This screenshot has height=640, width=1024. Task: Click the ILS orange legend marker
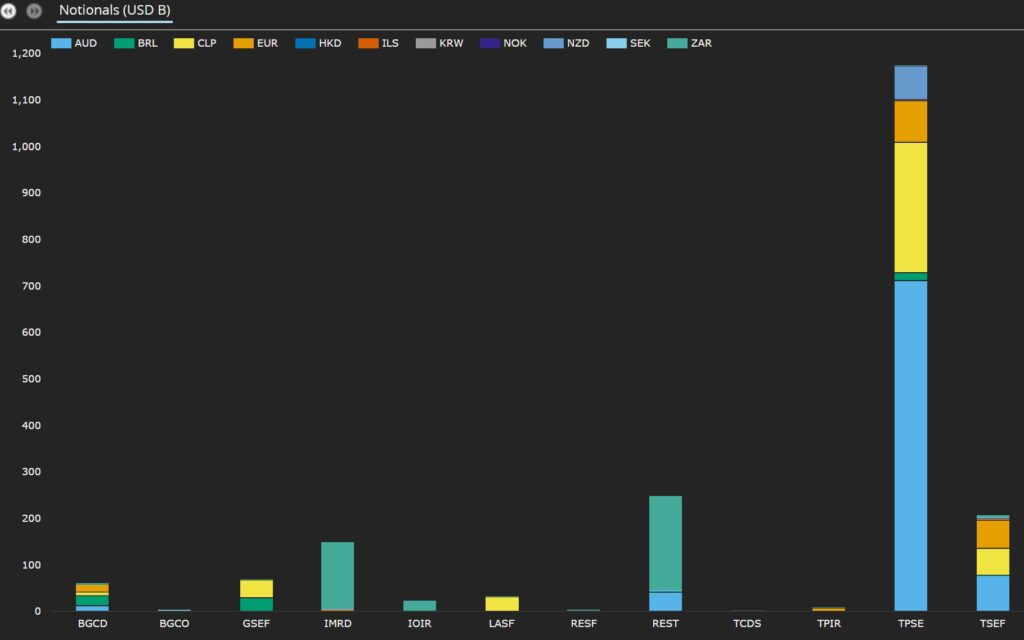pyautogui.click(x=368, y=44)
